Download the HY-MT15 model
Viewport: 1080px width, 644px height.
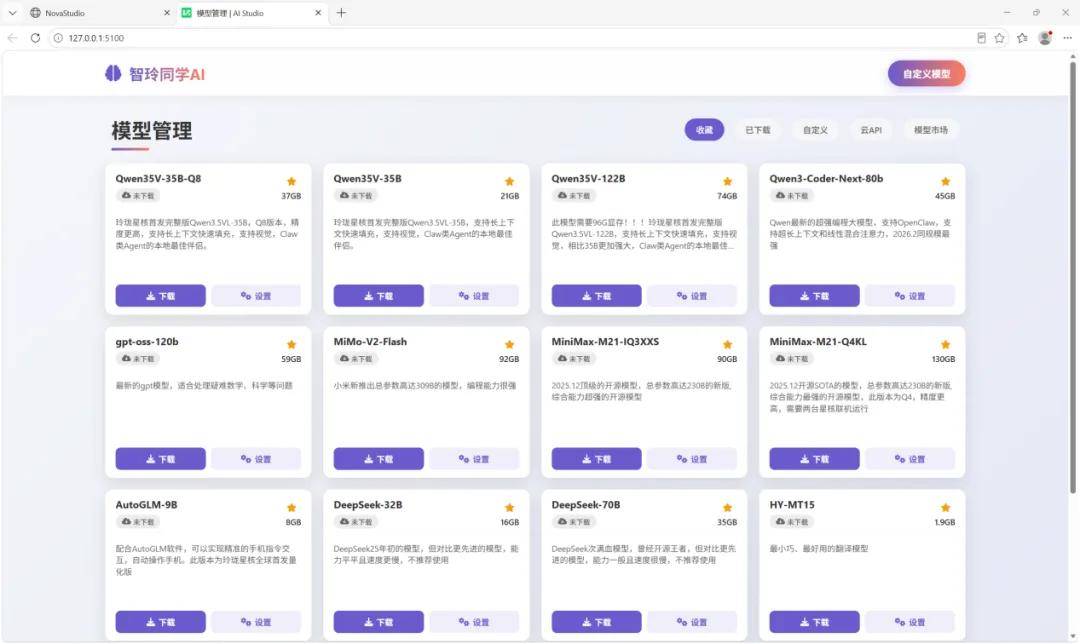[x=814, y=622]
